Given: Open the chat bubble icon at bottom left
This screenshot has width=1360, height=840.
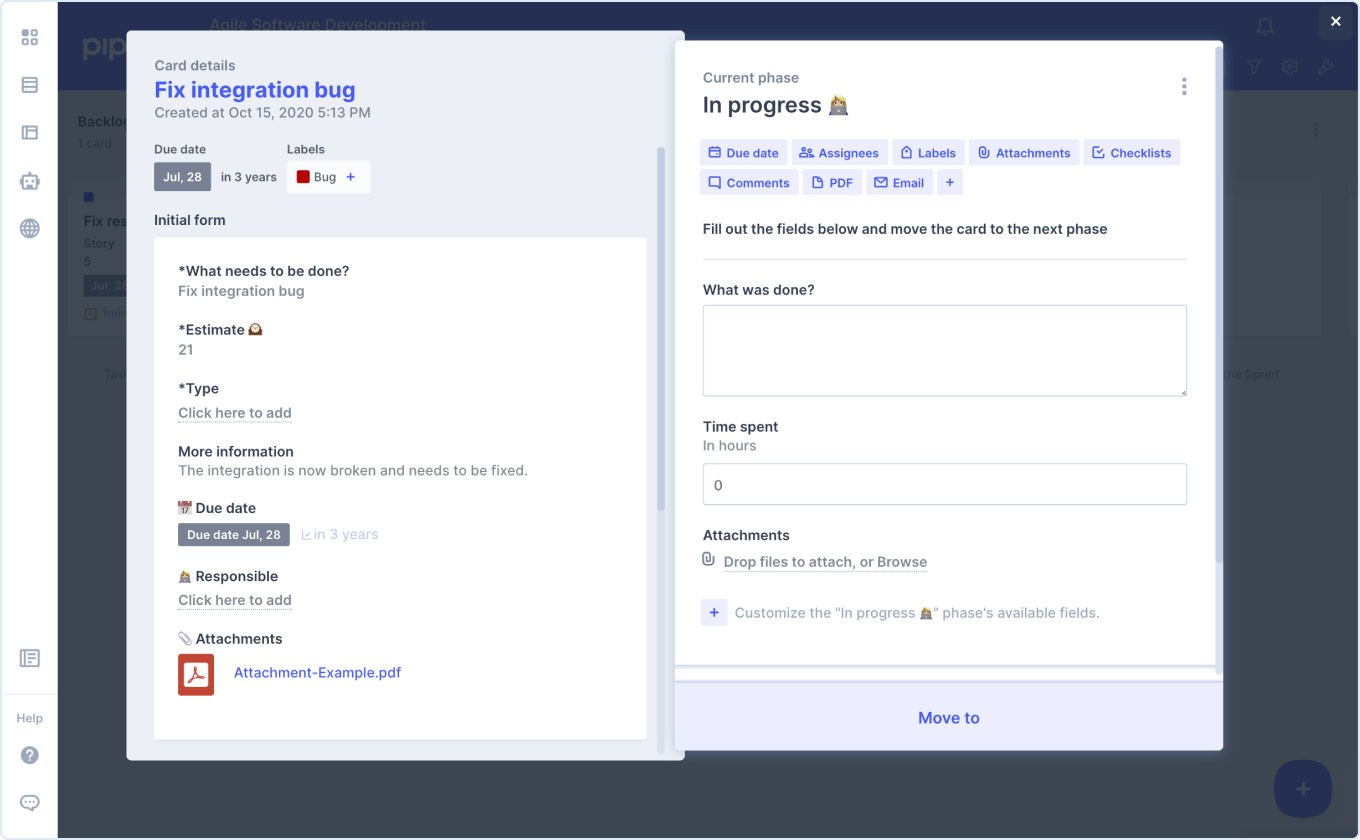Looking at the screenshot, I should (29, 802).
